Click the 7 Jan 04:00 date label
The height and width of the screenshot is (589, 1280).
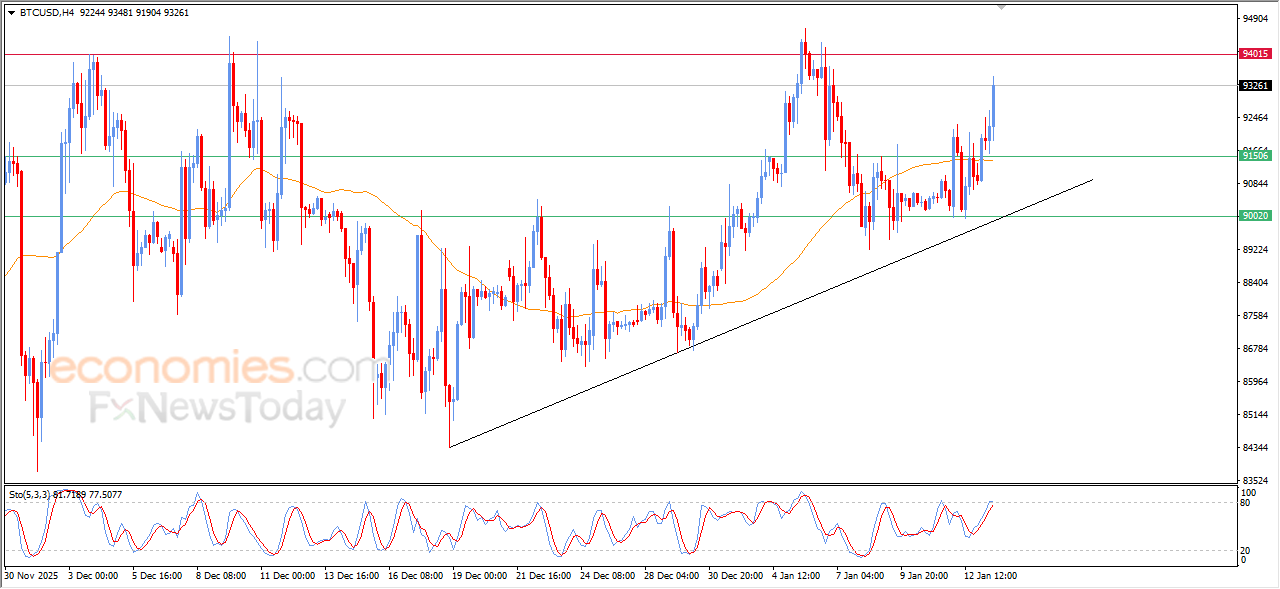point(862,576)
